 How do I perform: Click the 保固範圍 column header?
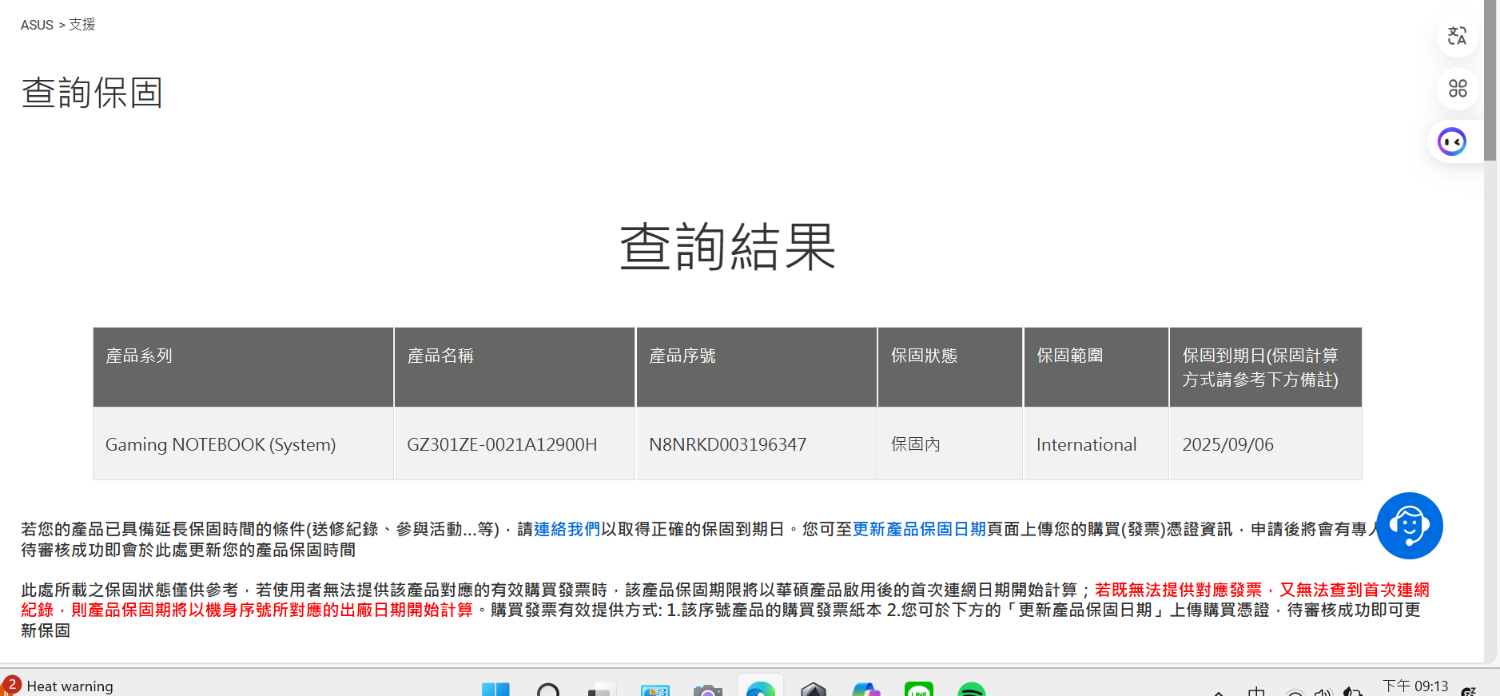[1096, 367]
